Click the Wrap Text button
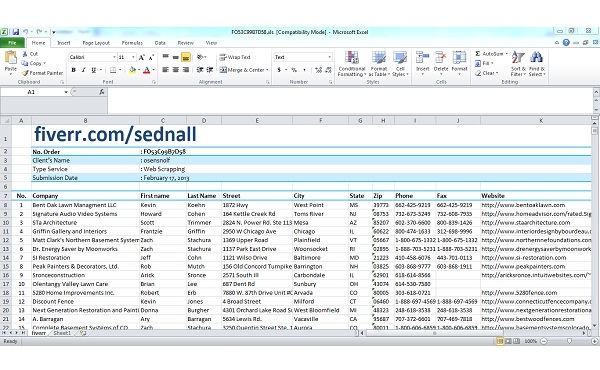The image size is (600, 370). [235, 57]
